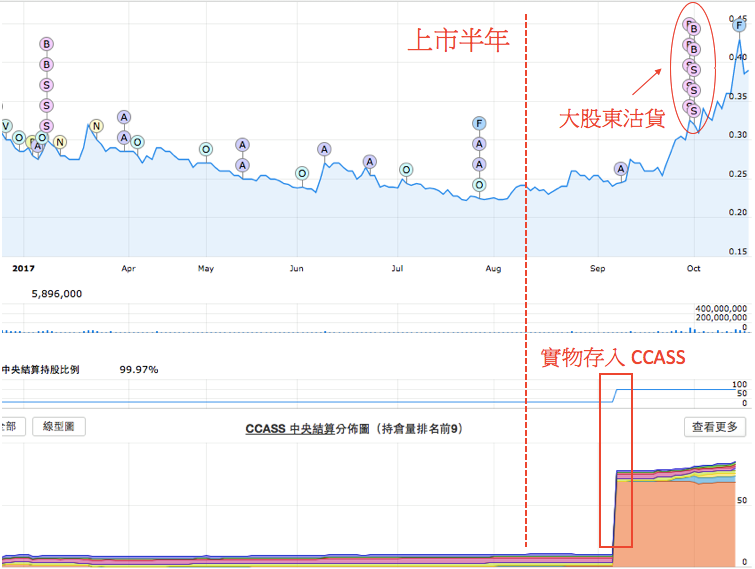
Task: Click the Aug label on the time axis
Action: [493, 269]
